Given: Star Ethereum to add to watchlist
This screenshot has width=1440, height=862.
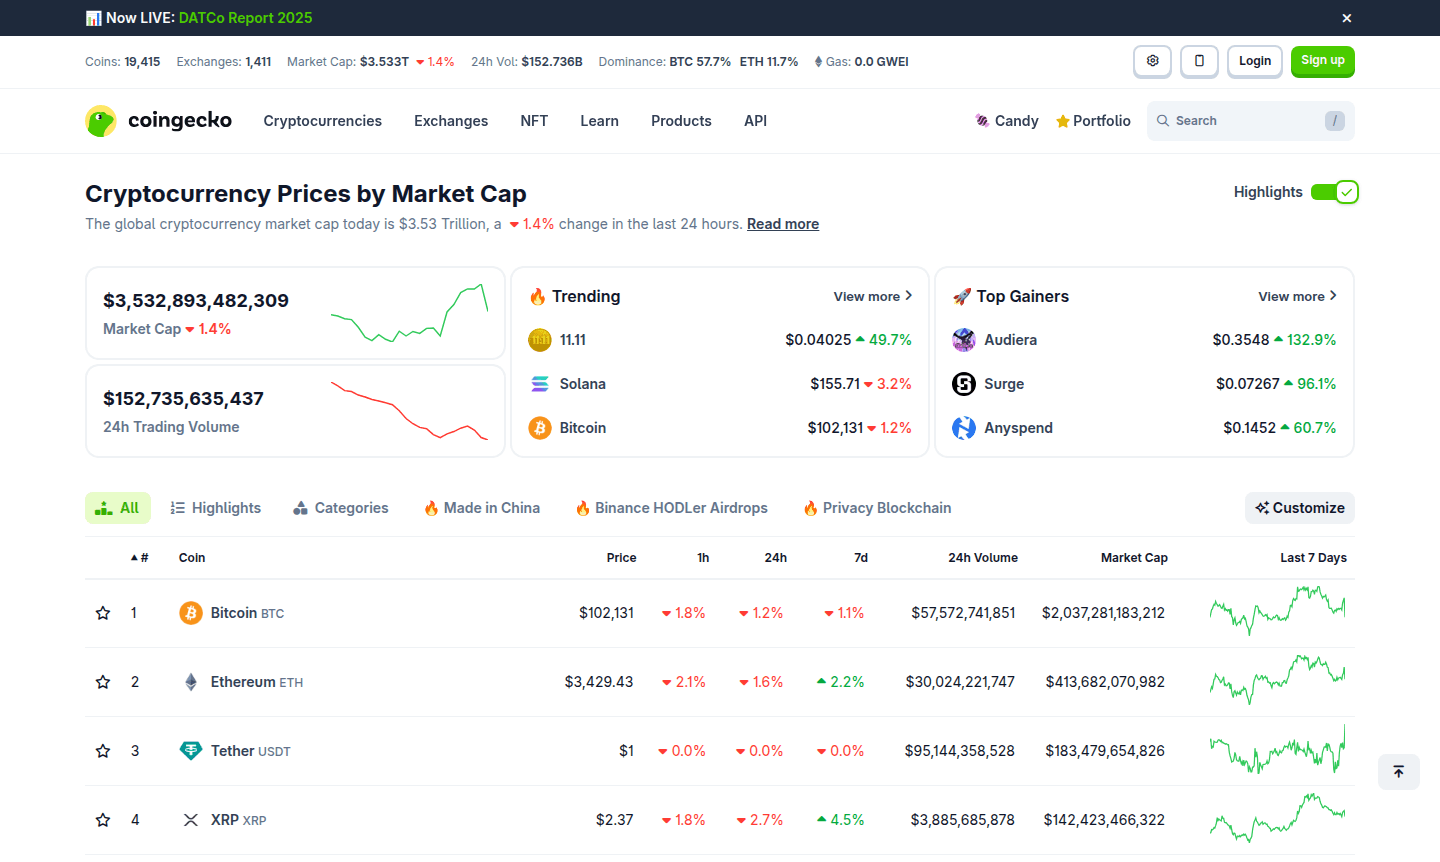Looking at the screenshot, I should click(x=102, y=681).
